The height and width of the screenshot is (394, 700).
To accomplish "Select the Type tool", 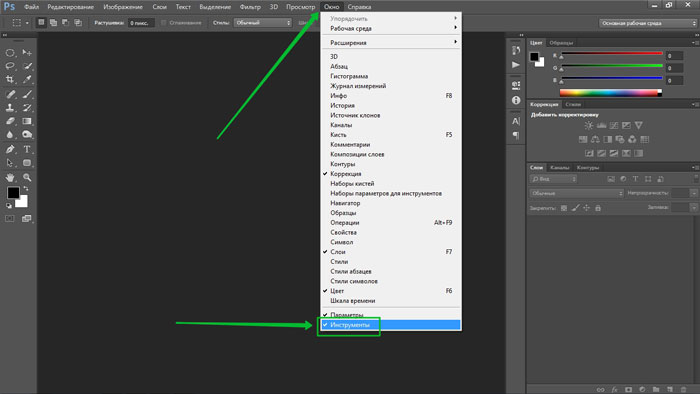I will point(27,149).
